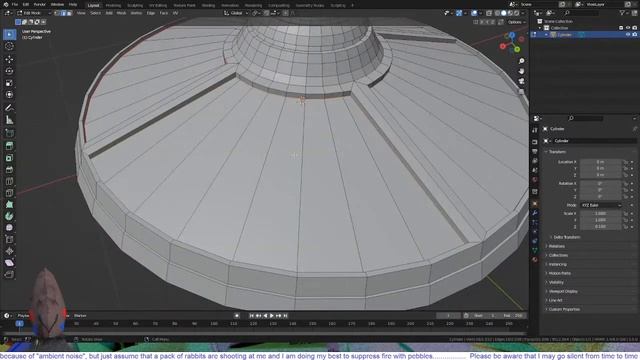
Task: Open the Modifier properties wrench tab
Action: click(x=535, y=213)
